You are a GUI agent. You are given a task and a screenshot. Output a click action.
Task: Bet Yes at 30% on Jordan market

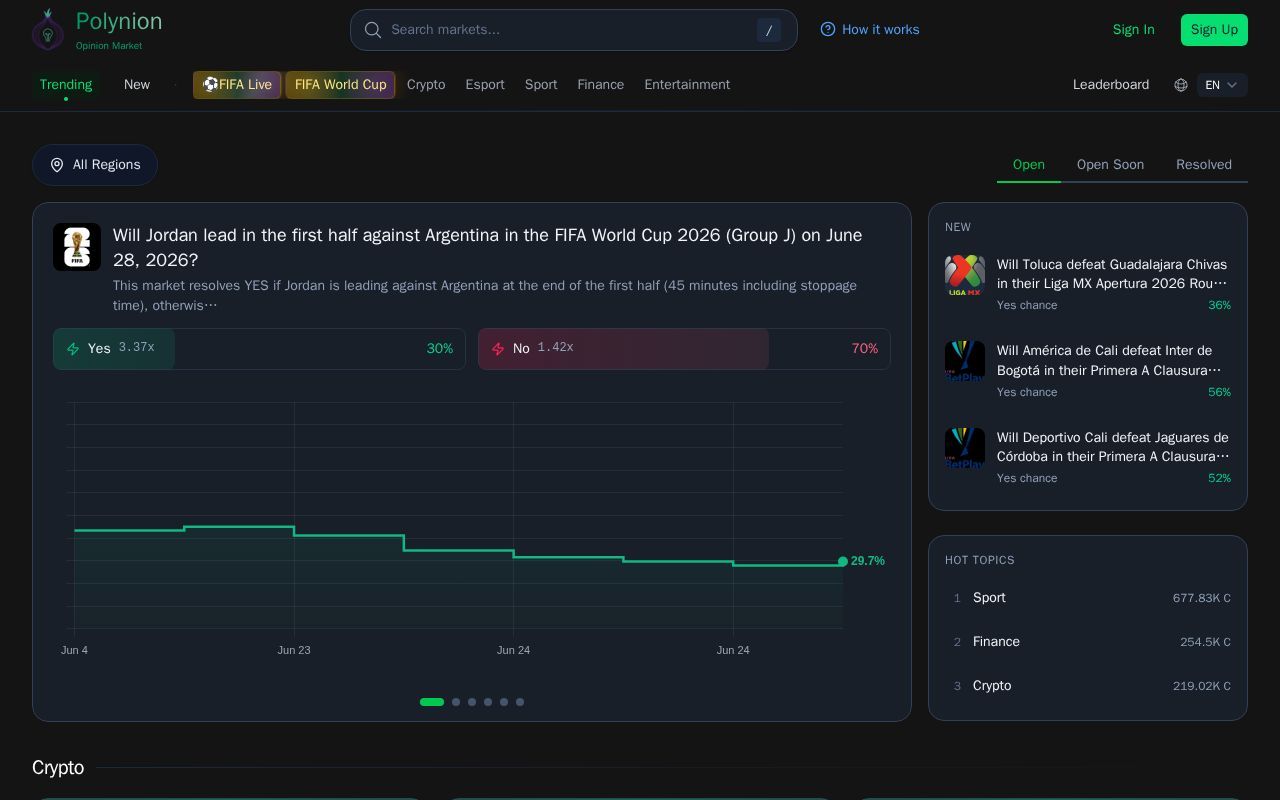259,349
